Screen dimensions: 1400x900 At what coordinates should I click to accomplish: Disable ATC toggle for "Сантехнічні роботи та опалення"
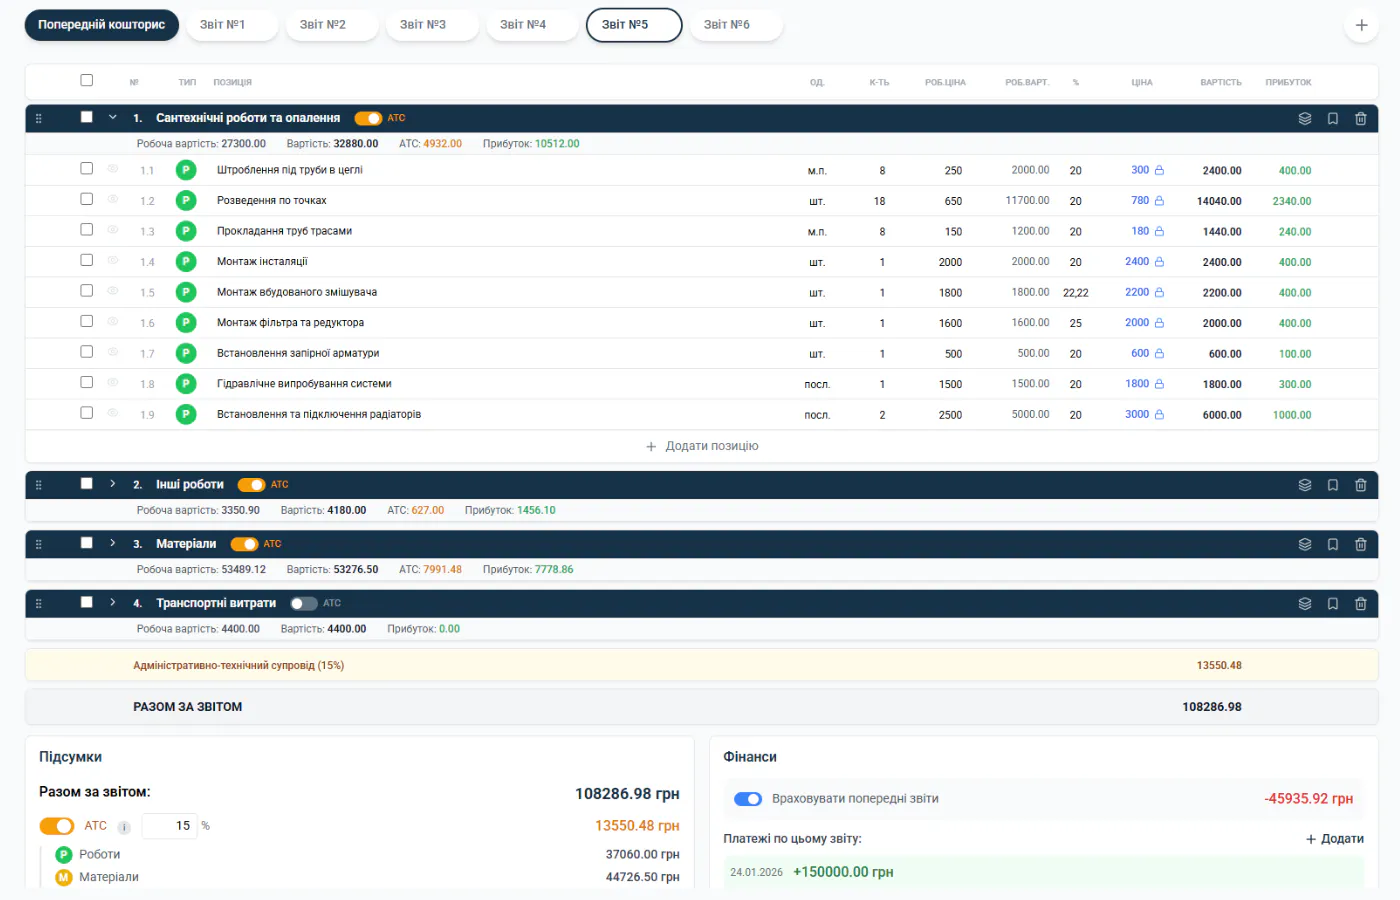(x=368, y=118)
